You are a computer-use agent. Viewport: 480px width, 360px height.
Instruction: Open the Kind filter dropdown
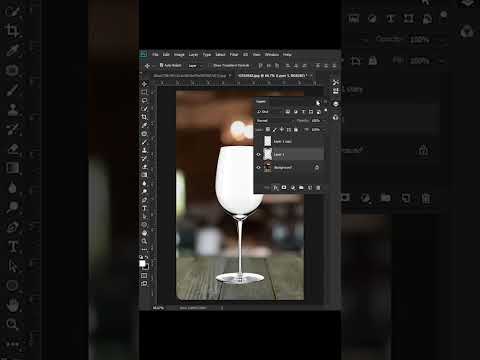click(x=270, y=112)
